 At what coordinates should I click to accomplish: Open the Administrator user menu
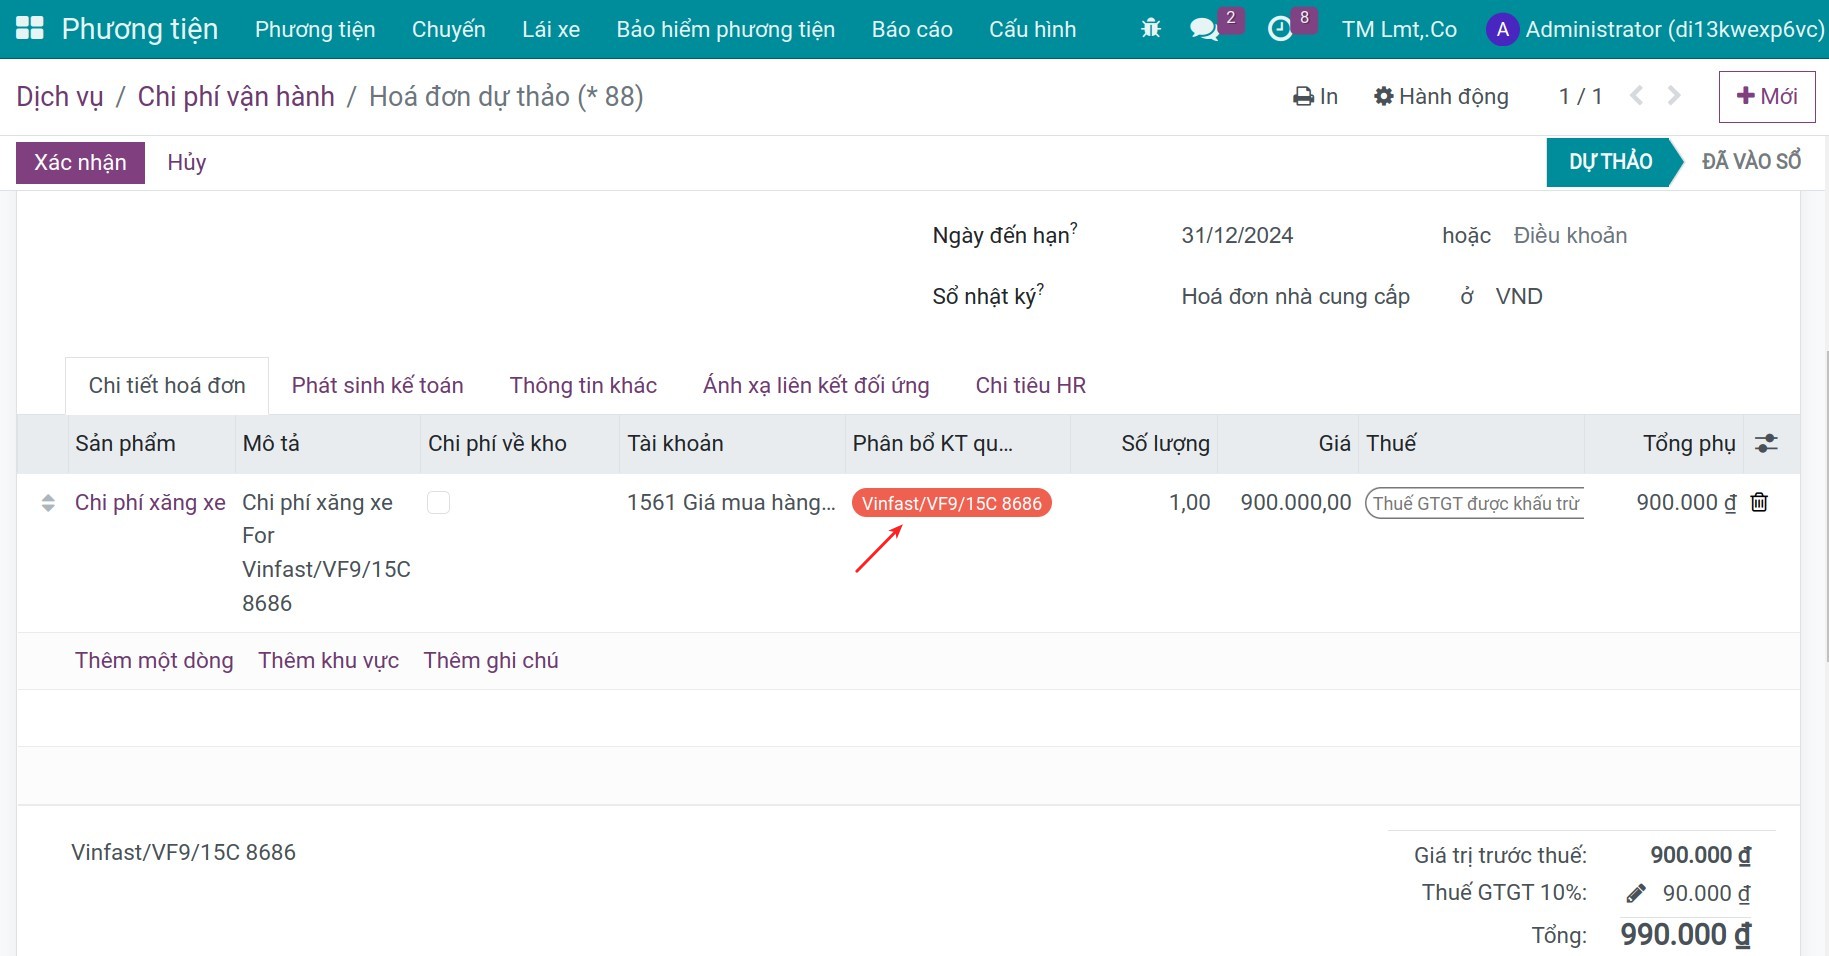click(1655, 29)
